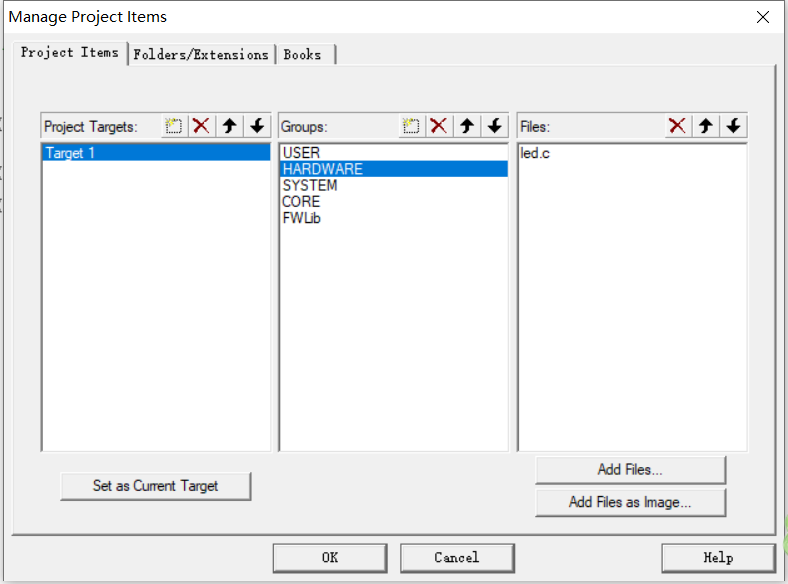Move selected group down
The width and height of the screenshot is (788, 584).
pos(495,126)
